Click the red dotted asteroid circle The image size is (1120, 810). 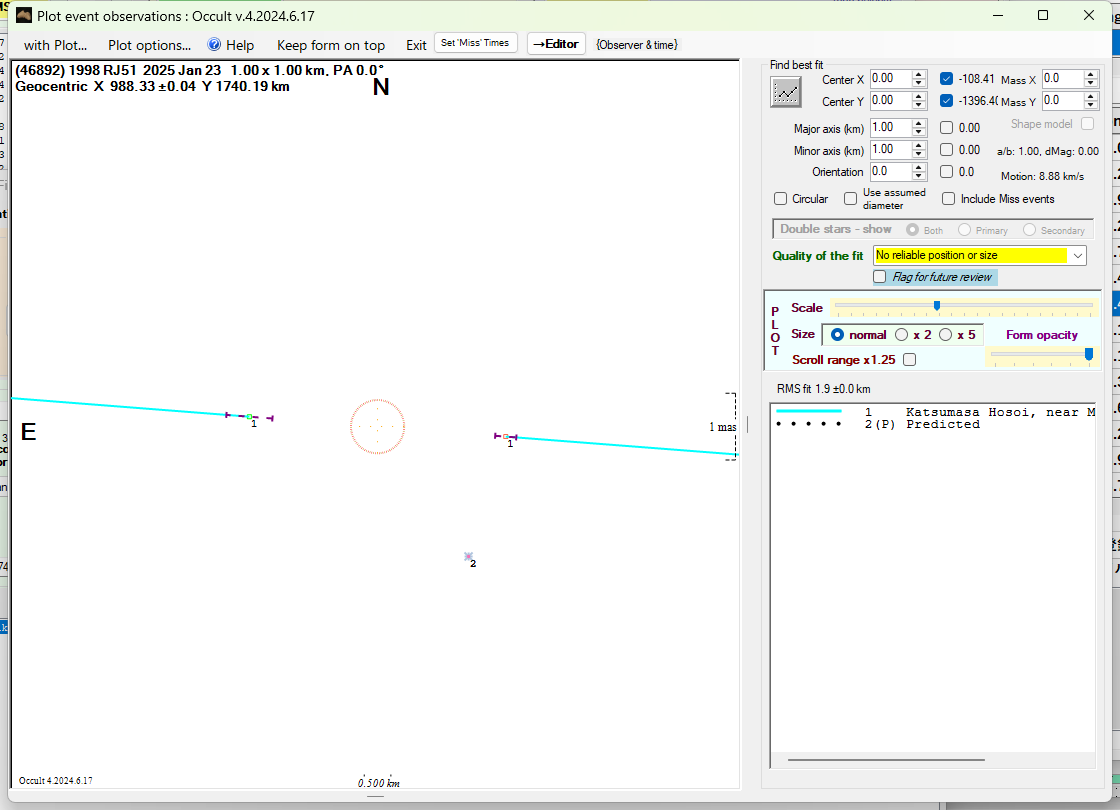pos(377,427)
